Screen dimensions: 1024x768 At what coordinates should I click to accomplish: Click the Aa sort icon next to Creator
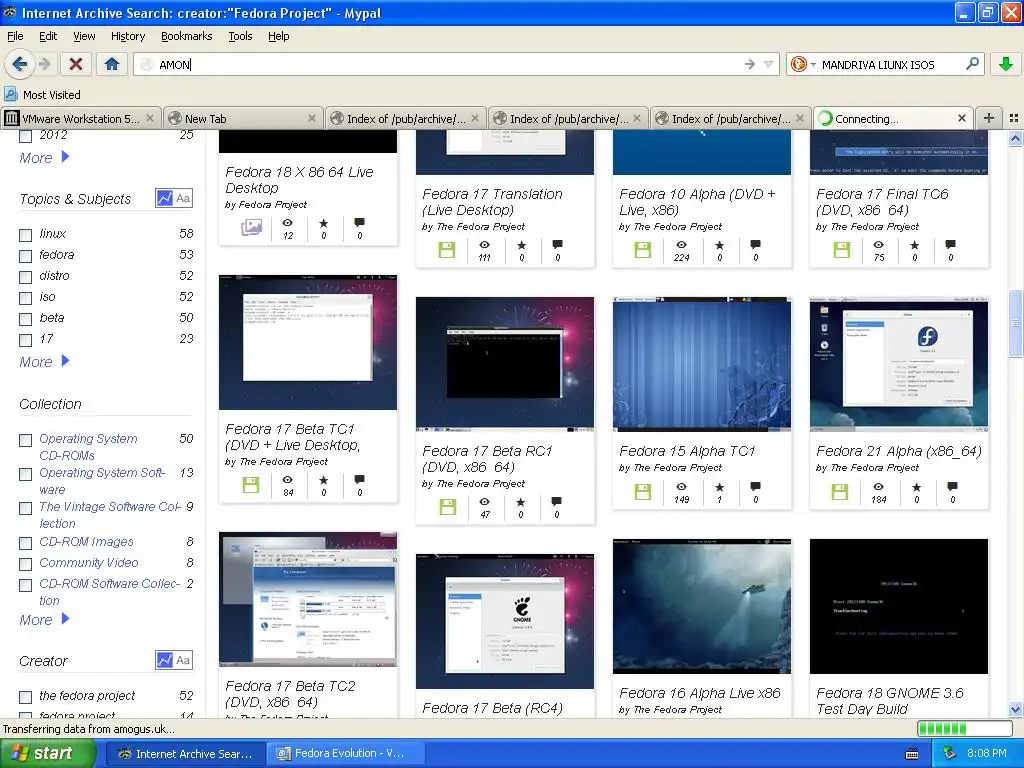(x=184, y=660)
